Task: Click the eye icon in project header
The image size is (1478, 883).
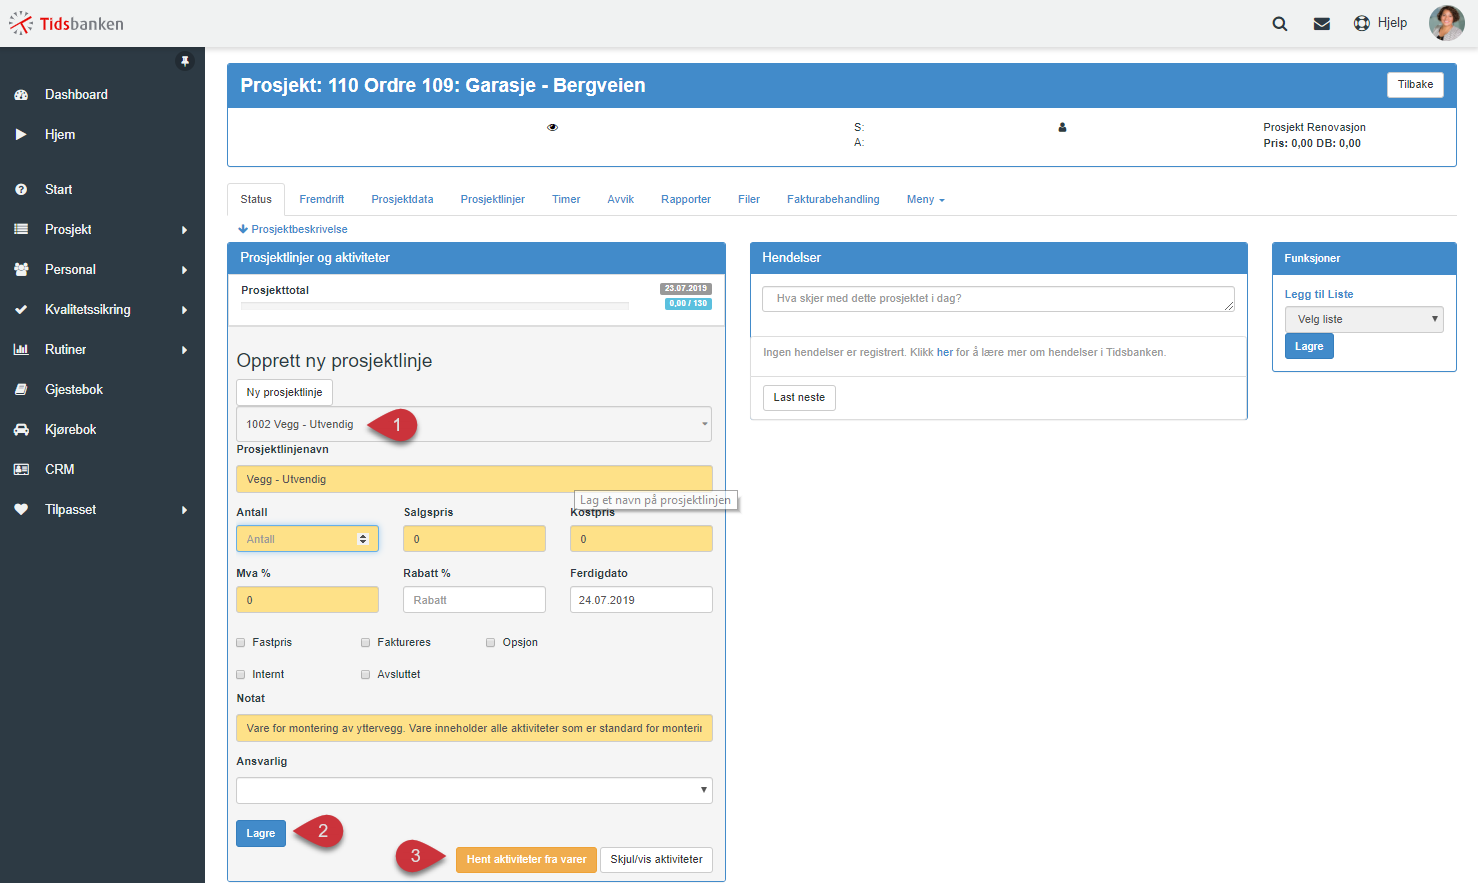Action: pyautogui.click(x=552, y=127)
